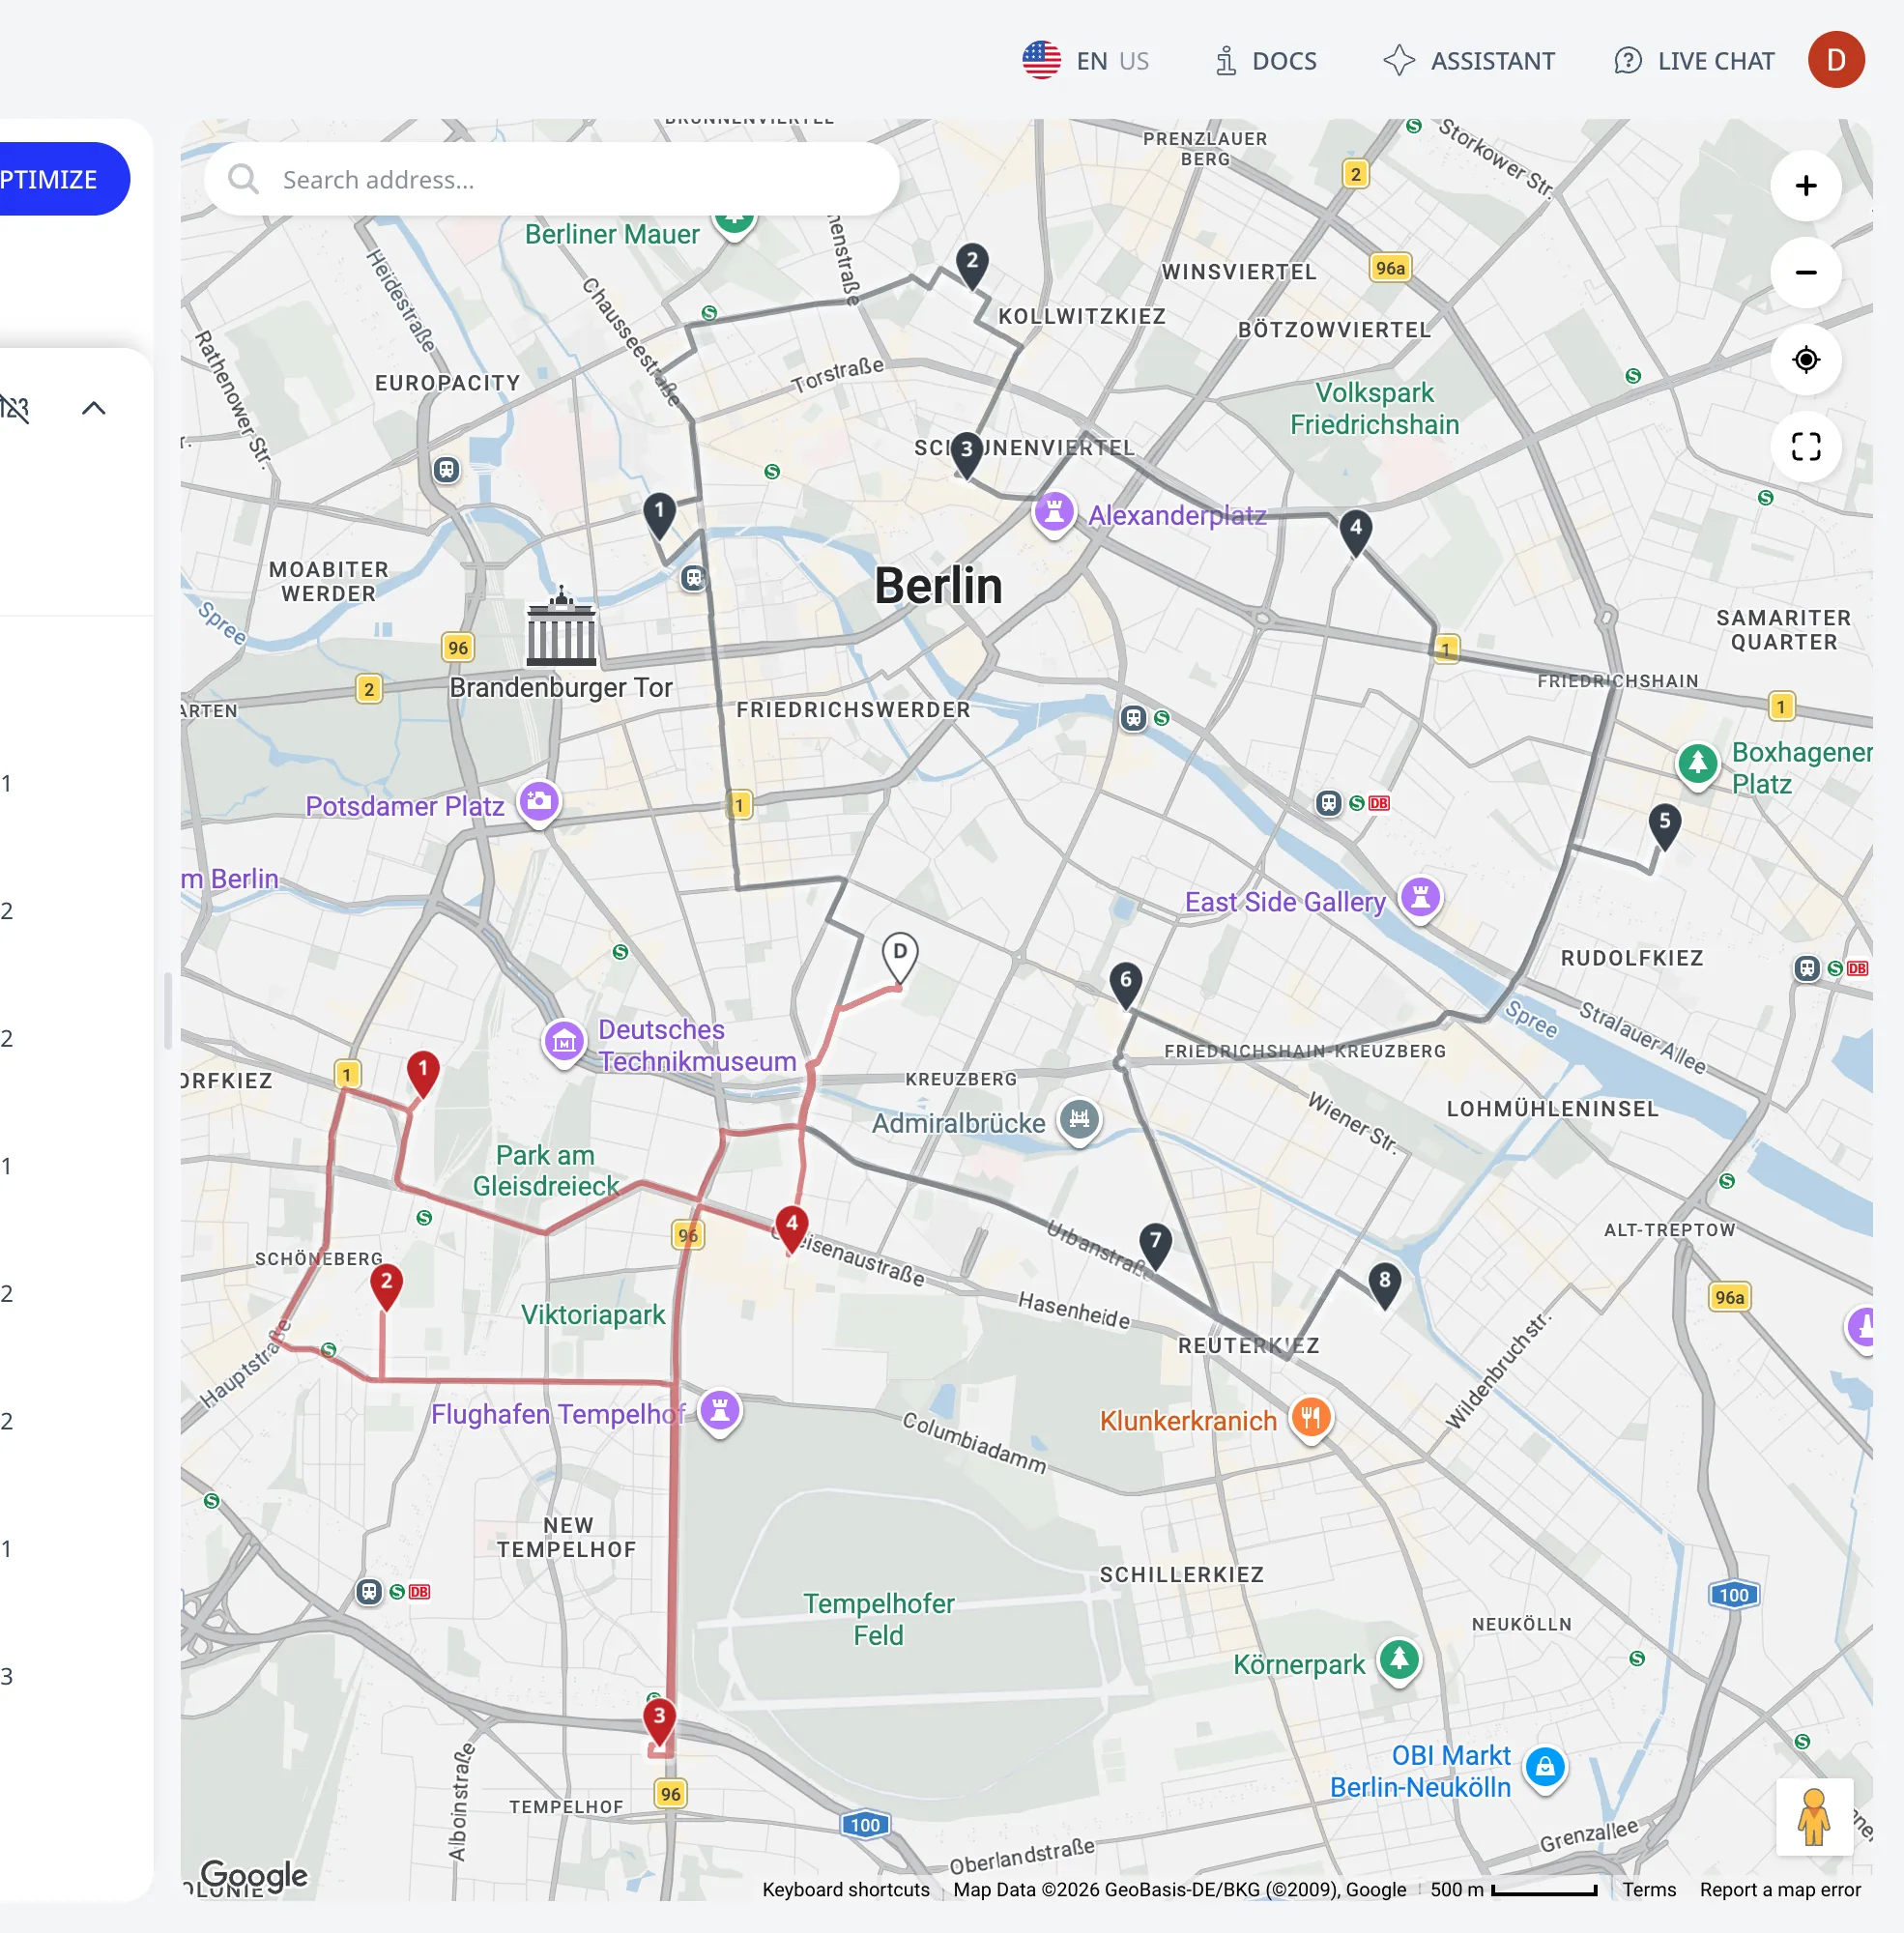Image resolution: width=1904 pixels, height=1933 pixels.
Task: Click the Deutsches Technikmuseum museum icon
Action: pos(564,1043)
